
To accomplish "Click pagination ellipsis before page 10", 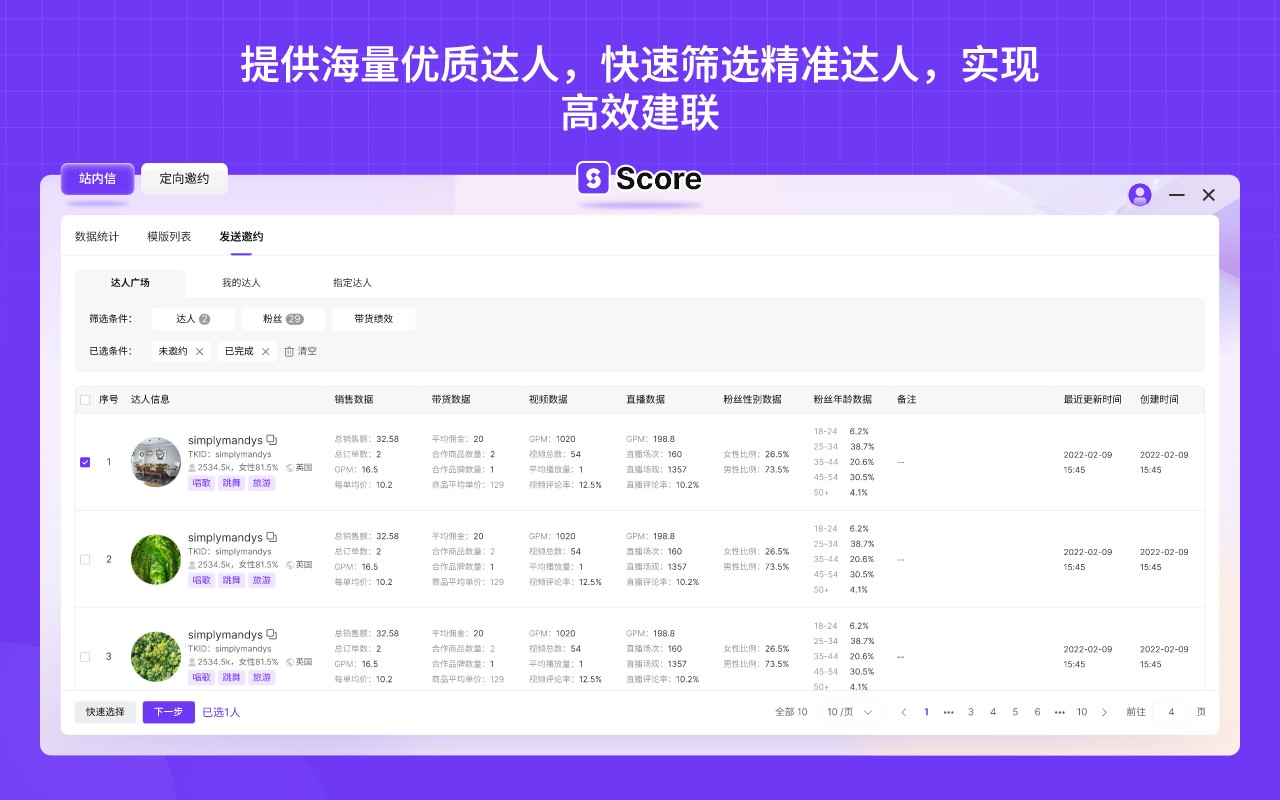I will click(x=1059, y=712).
